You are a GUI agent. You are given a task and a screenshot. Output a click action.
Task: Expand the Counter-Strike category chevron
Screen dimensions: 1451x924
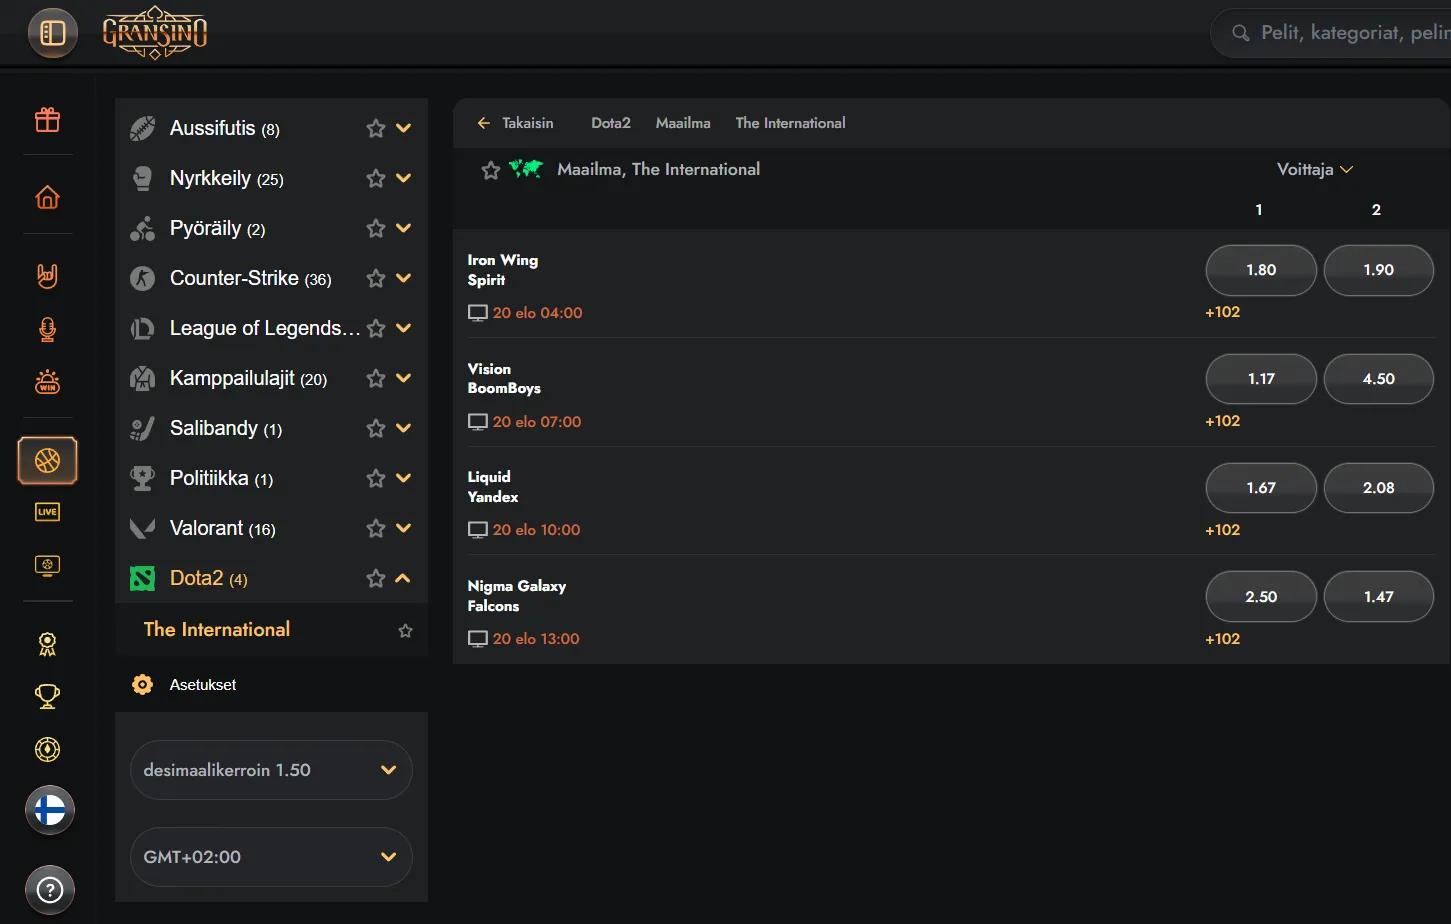(404, 278)
